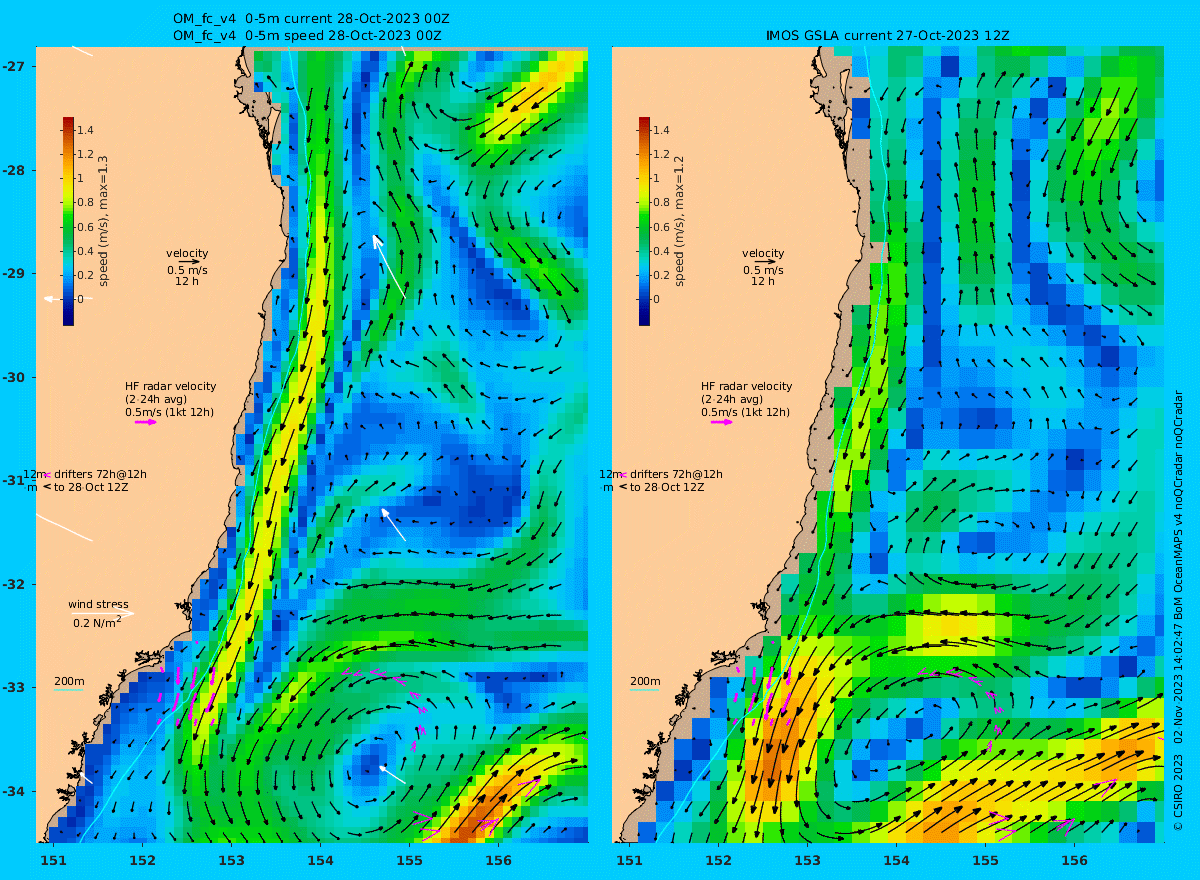
Task: Click "HF radar velocity" on the IMOS GSLA map
Action: [x=746, y=386]
